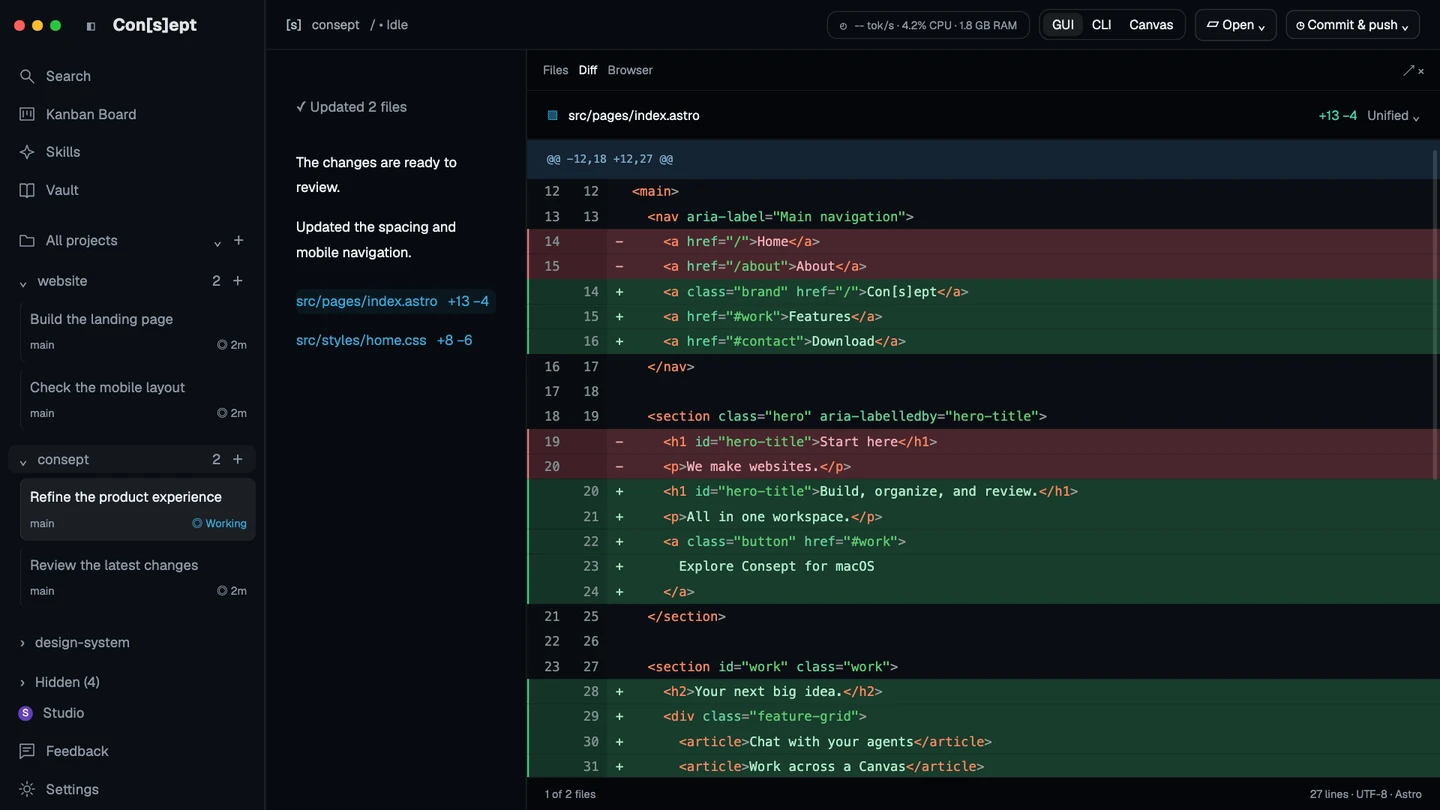Open the Open dropdown menu
This screenshot has width=1440, height=810.
(x=1236, y=25)
